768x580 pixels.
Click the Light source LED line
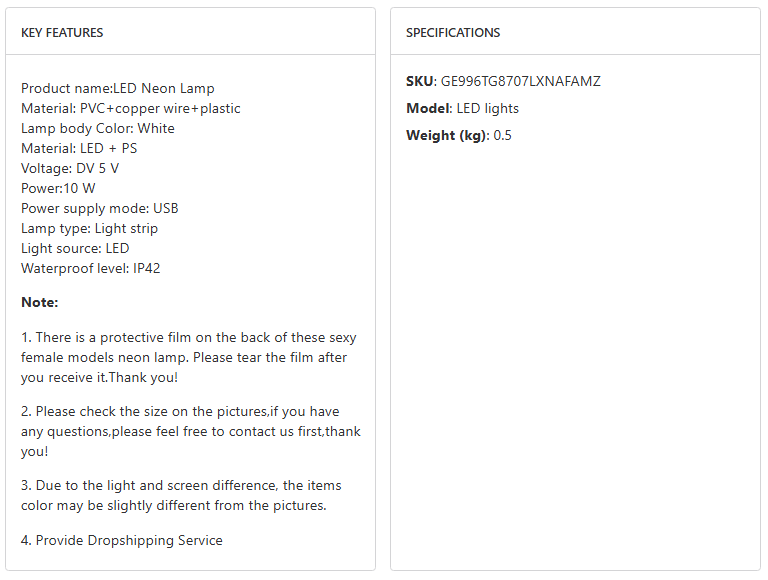tap(75, 248)
